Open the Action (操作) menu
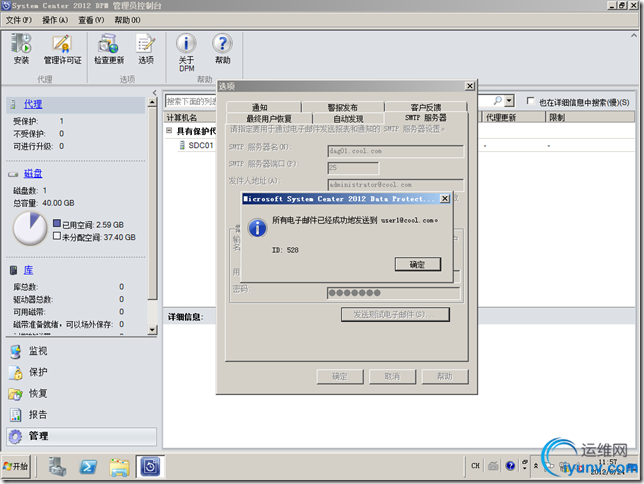This screenshot has height=484, width=644. (55, 20)
